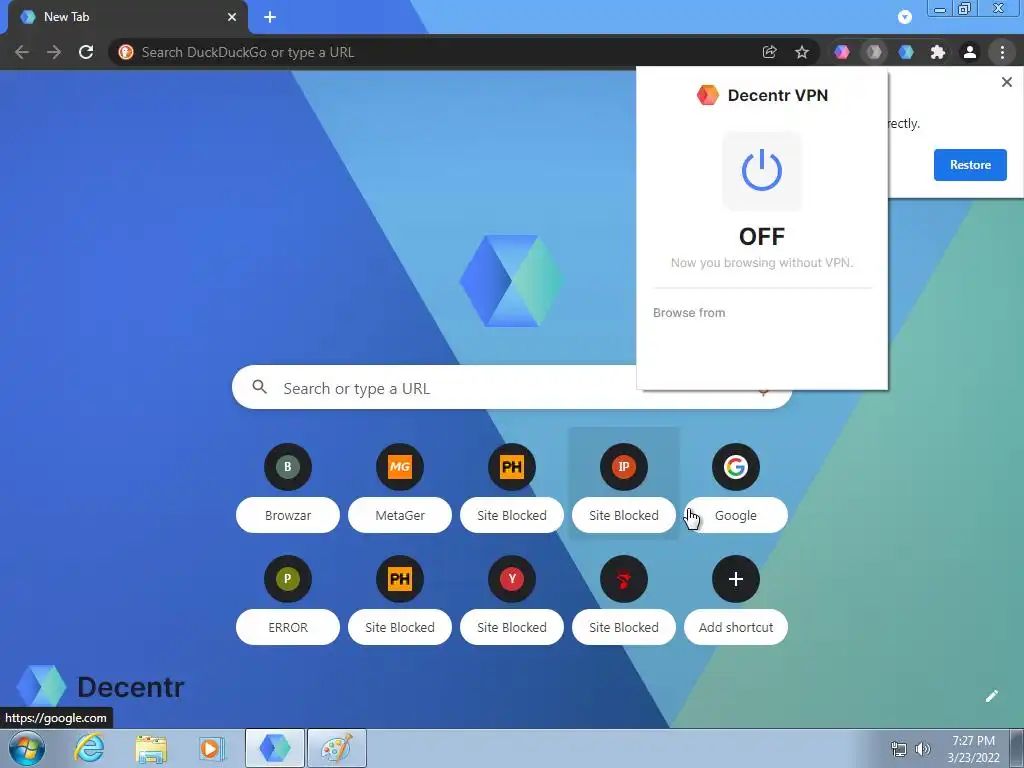1024x768 pixels.
Task: Click the highlighted gray Decentr VPN extension icon
Action: pyautogui.click(x=874, y=52)
